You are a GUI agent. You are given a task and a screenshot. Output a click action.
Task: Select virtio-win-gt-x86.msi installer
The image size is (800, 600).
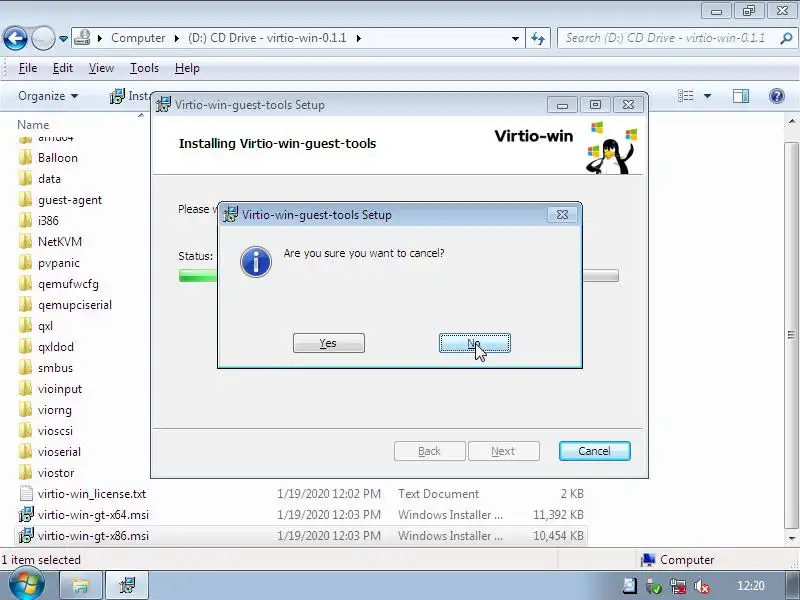click(x=93, y=536)
